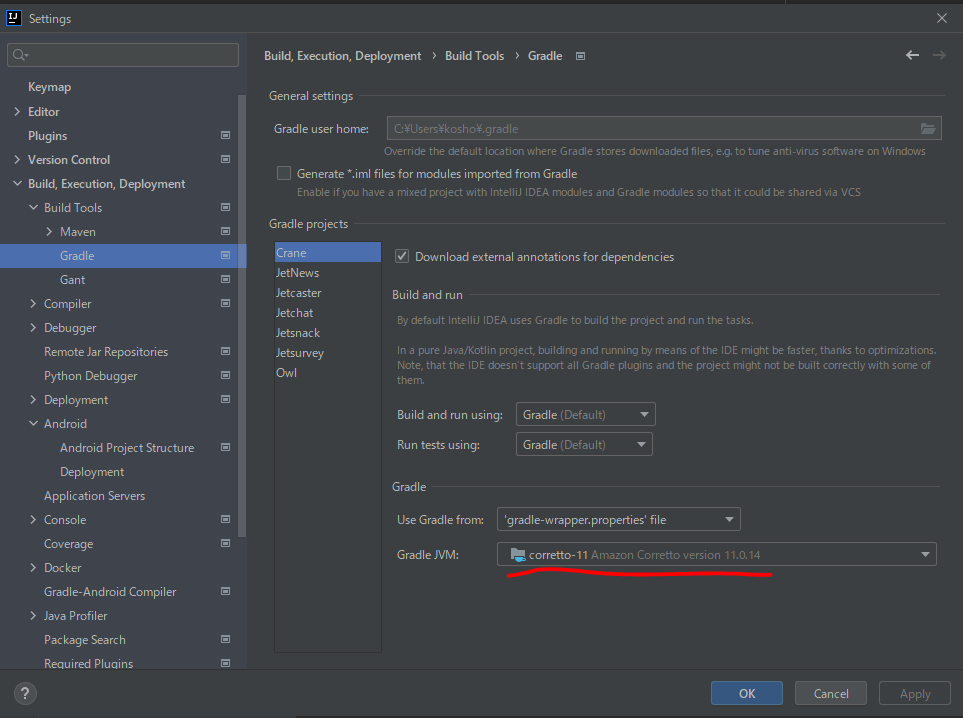963x718 pixels.
Task: Open Build Tools from the breadcrumb
Action: 474,55
